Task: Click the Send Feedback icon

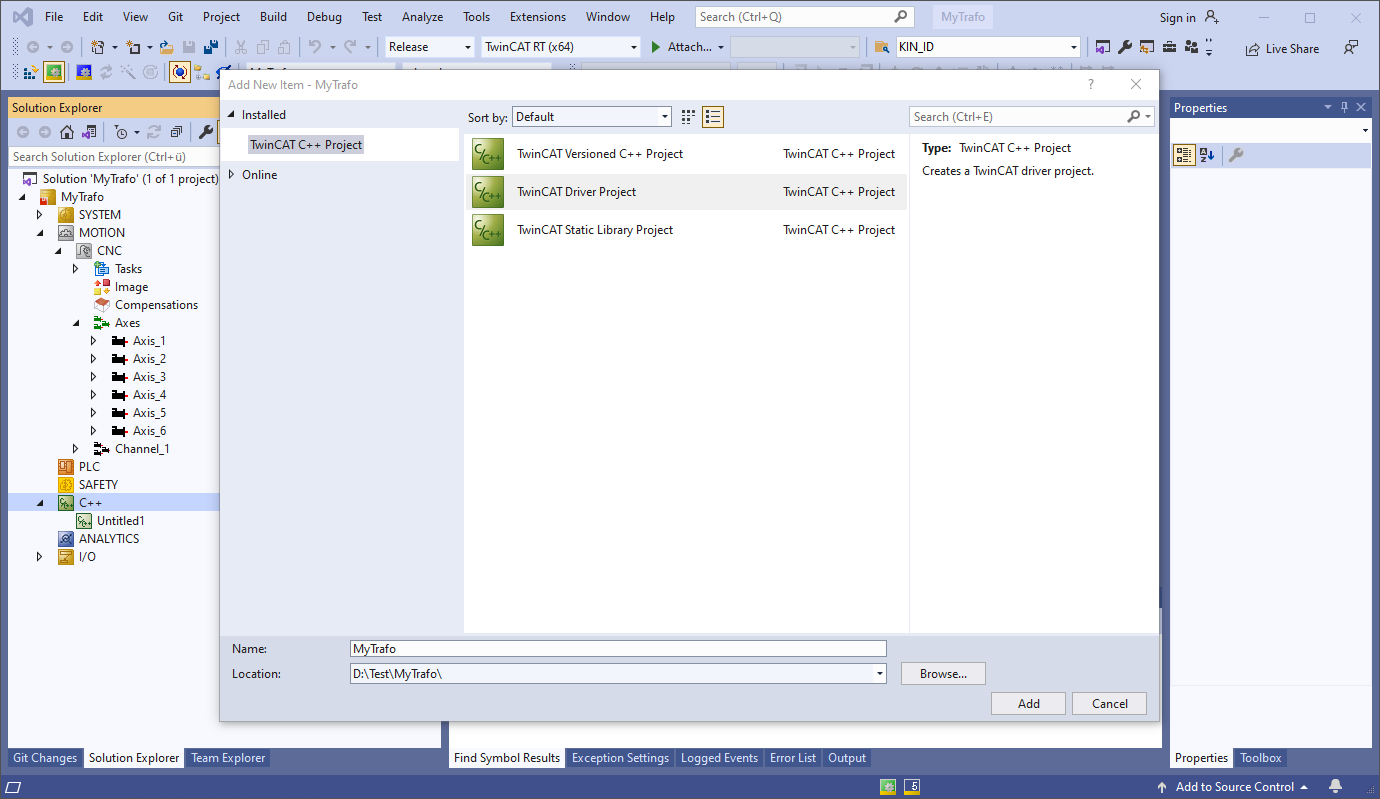Action: 1351,48
